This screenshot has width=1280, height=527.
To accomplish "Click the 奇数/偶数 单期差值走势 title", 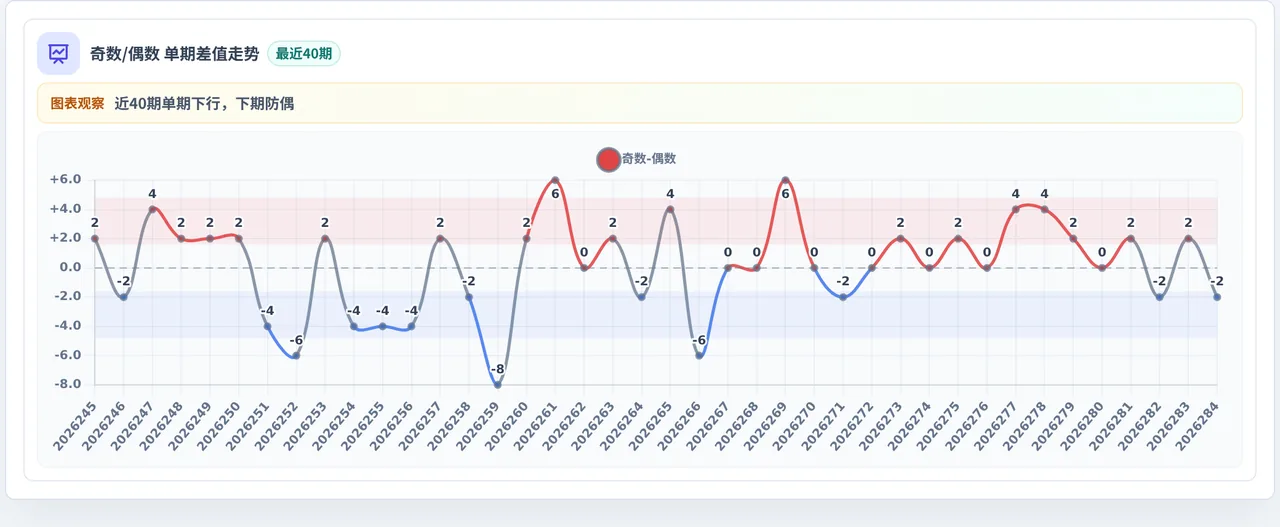I will [174, 54].
